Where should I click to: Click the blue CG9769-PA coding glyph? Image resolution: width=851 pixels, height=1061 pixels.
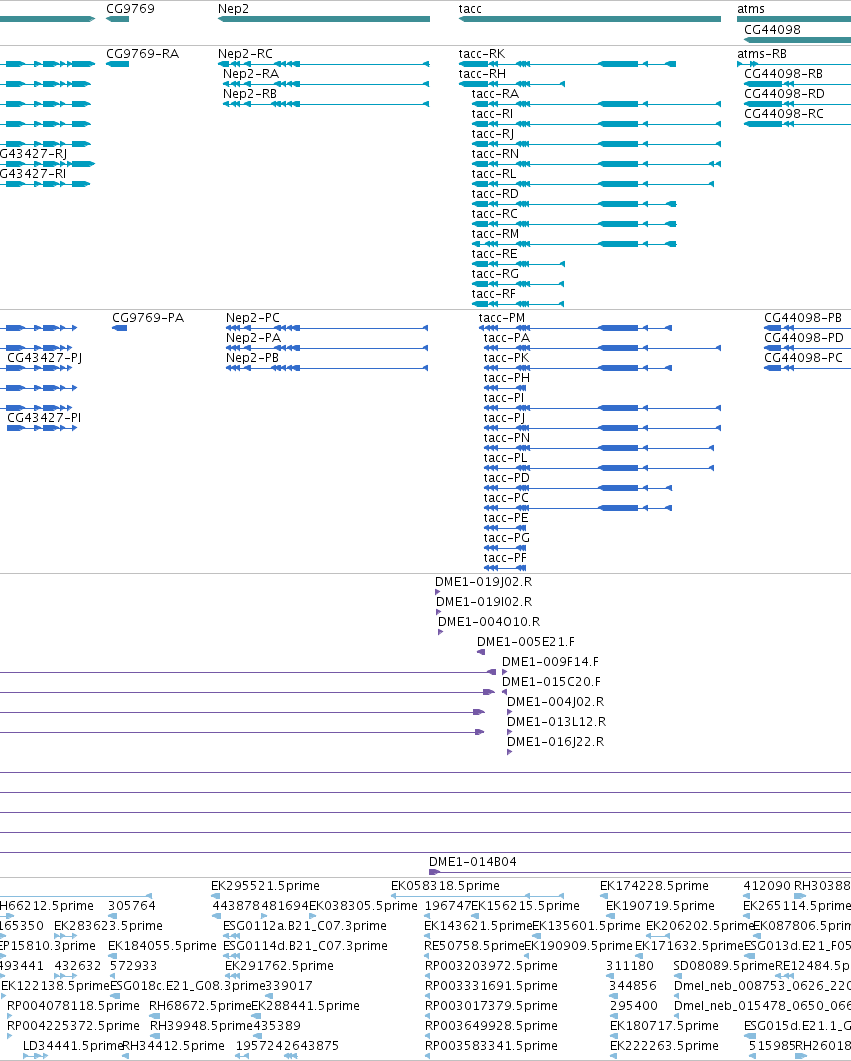pyautogui.click(x=120, y=328)
